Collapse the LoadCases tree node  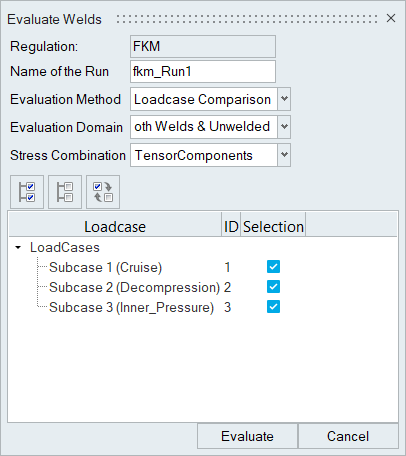click(x=18, y=247)
